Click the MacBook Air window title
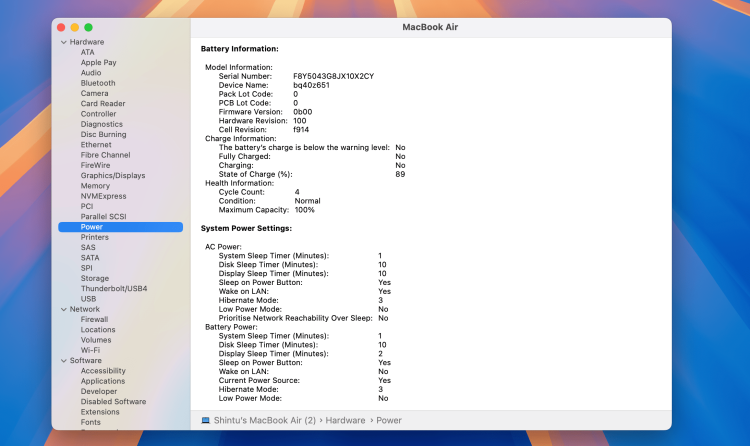This screenshot has height=446, width=750. (430, 27)
